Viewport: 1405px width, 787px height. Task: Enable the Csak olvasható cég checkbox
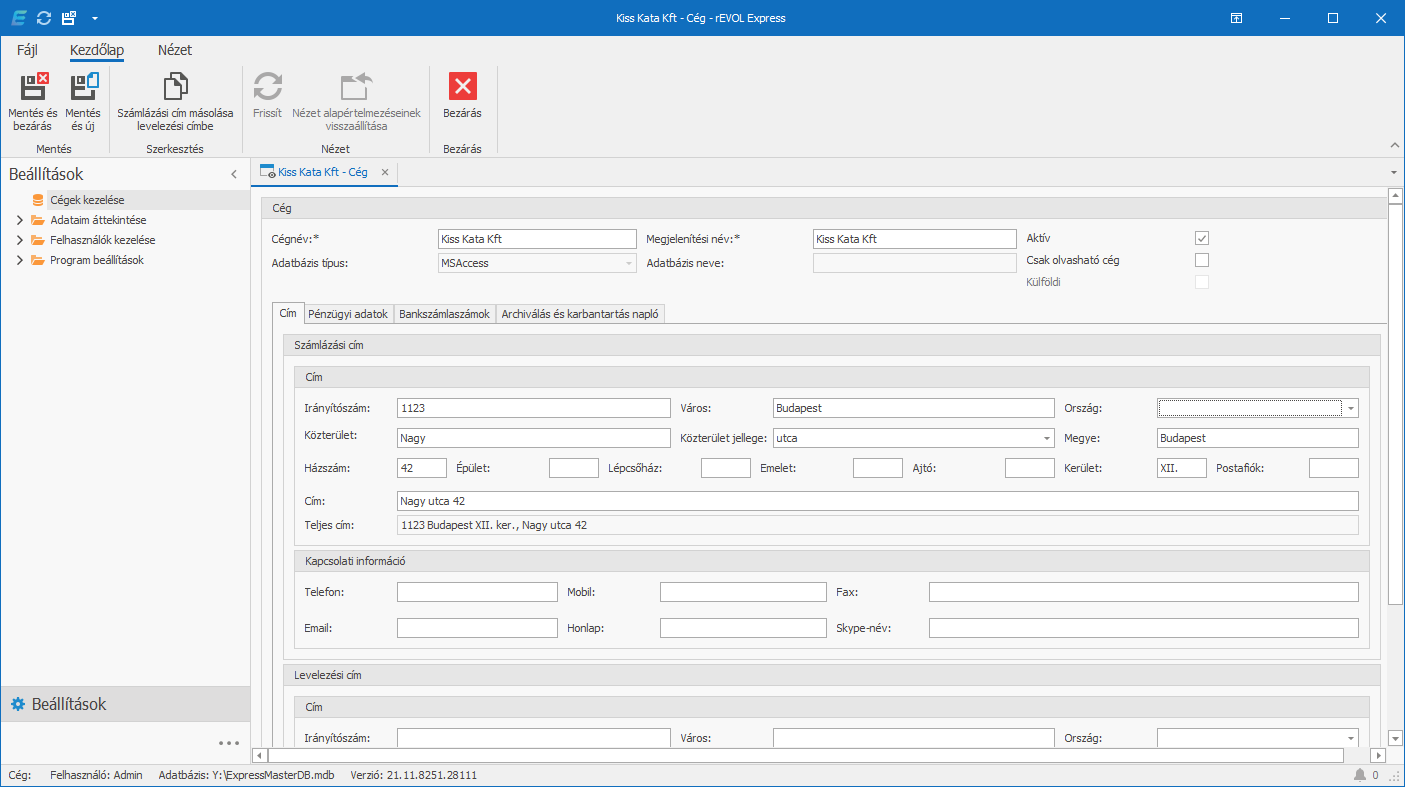(1202, 260)
